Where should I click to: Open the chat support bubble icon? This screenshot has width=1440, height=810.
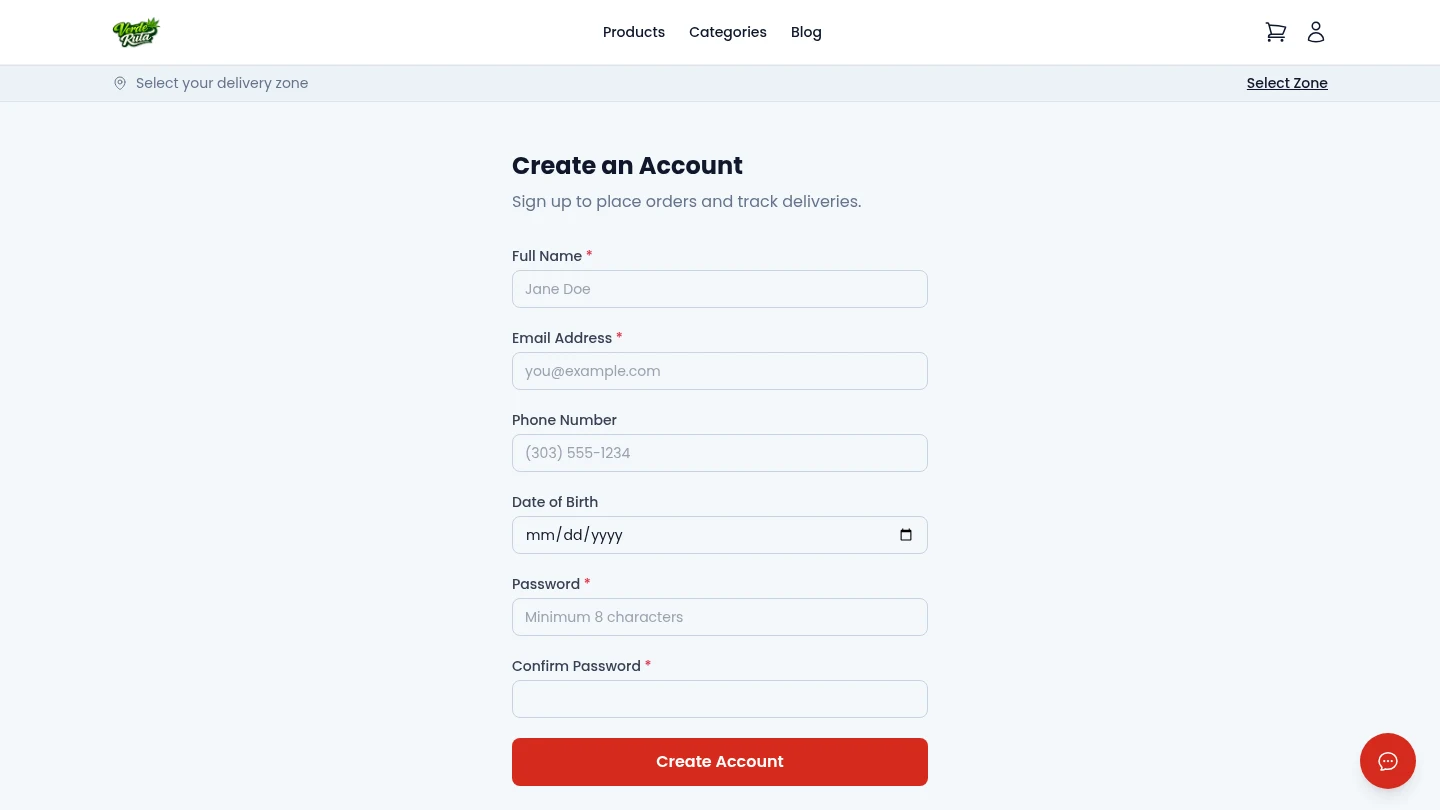pyautogui.click(x=1388, y=761)
